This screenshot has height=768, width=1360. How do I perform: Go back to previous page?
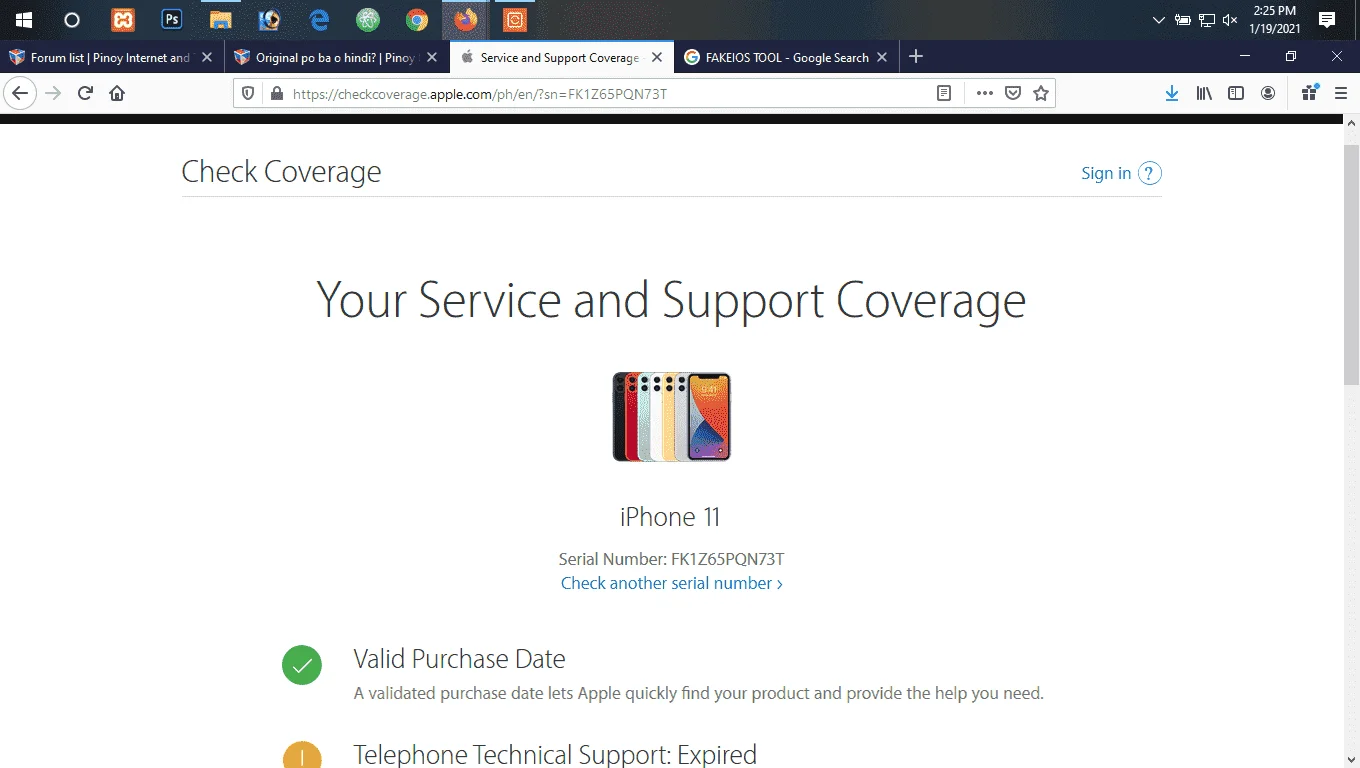20,93
